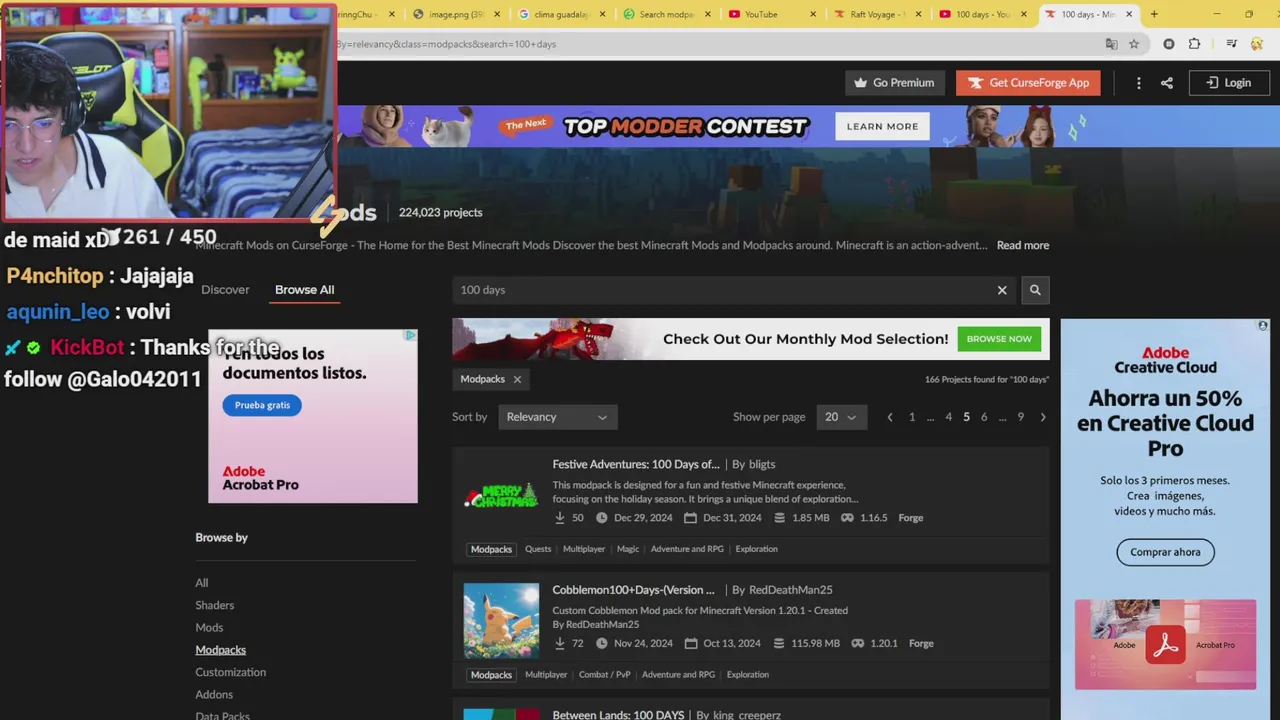Browse by Mods category

tap(209, 628)
